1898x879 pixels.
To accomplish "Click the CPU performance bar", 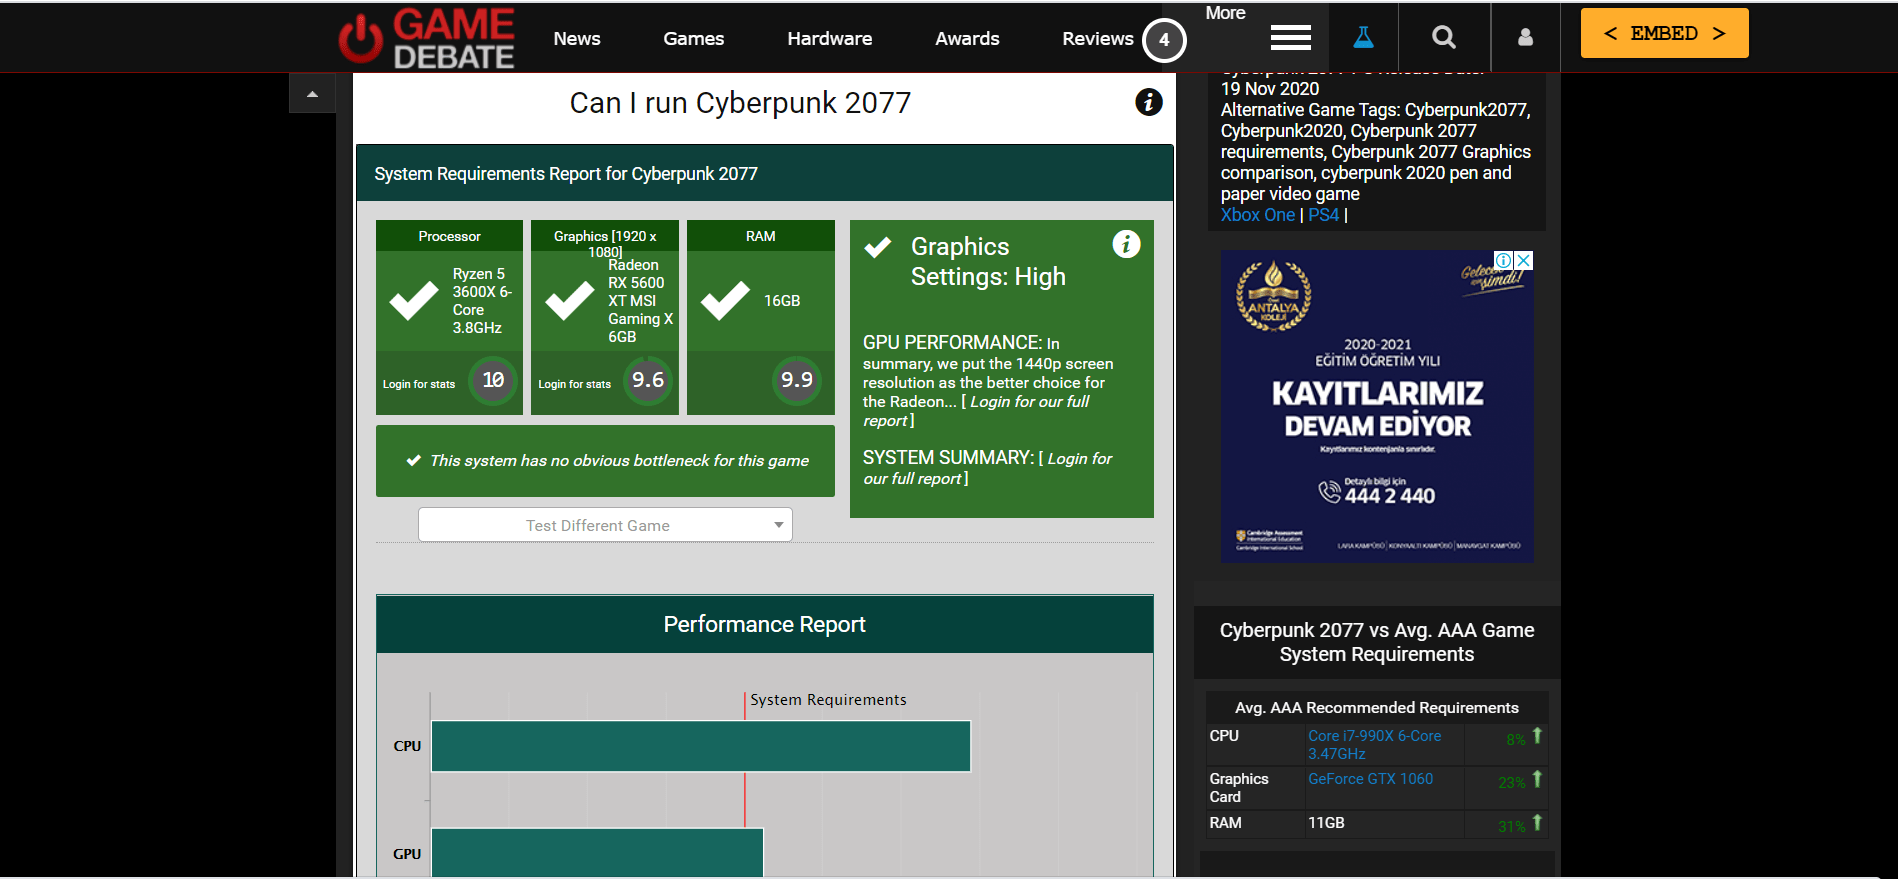I will click(700, 746).
